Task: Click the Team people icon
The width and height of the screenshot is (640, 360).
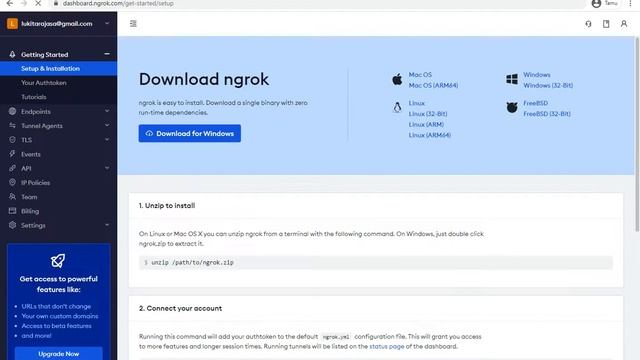Action: click(x=12, y=197)
